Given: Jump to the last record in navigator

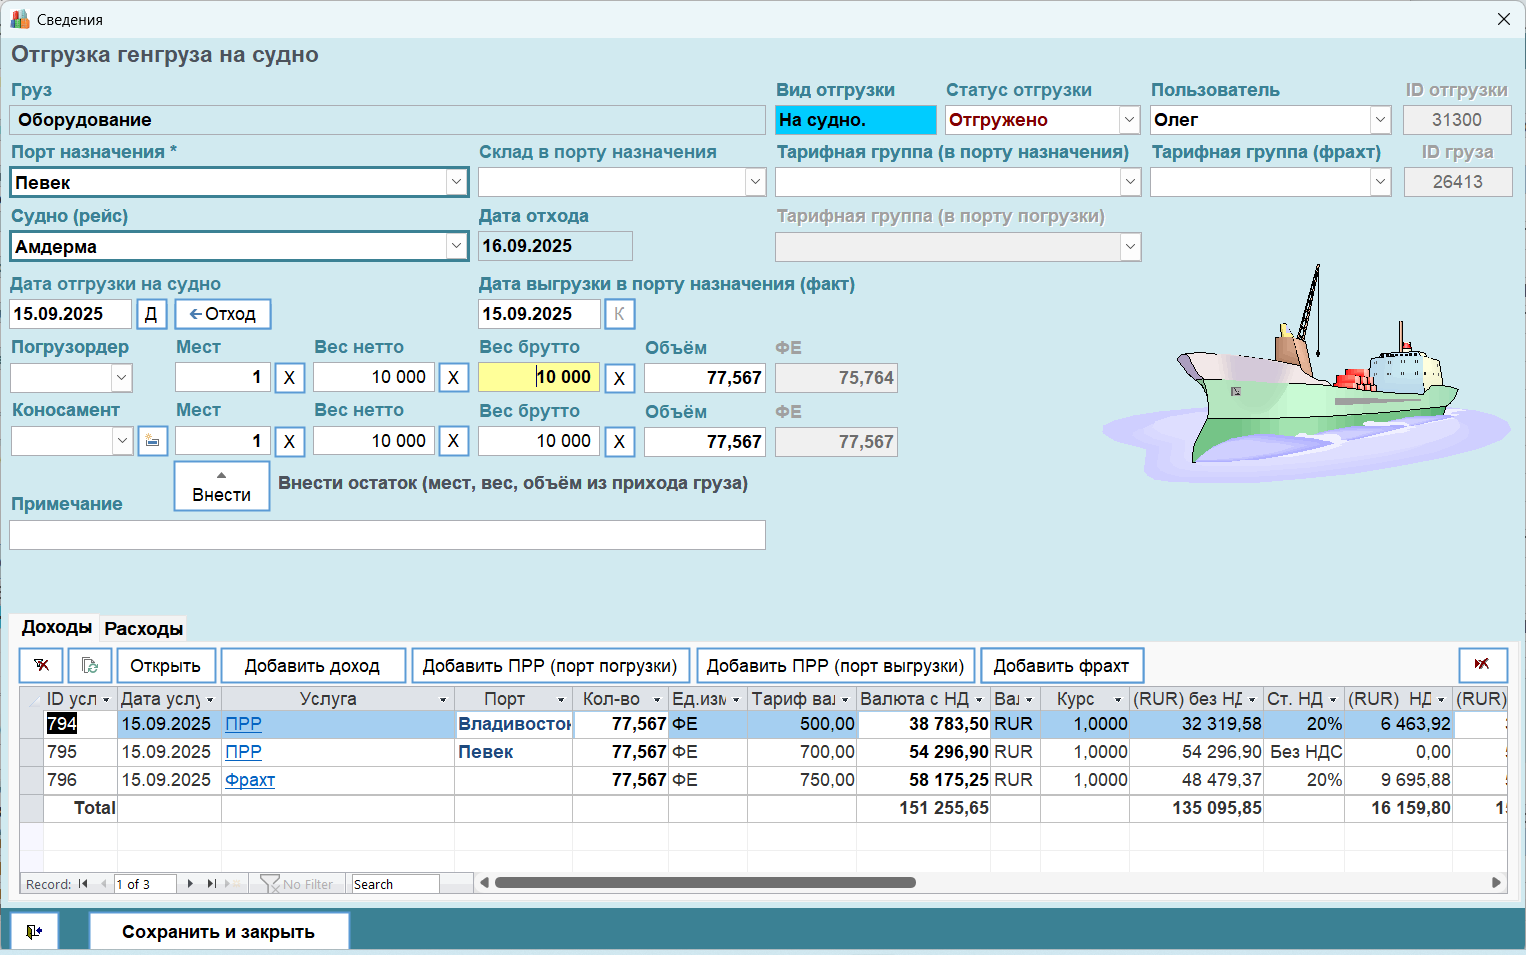Looking at the screenshot, I should click(x=211, y=884).
